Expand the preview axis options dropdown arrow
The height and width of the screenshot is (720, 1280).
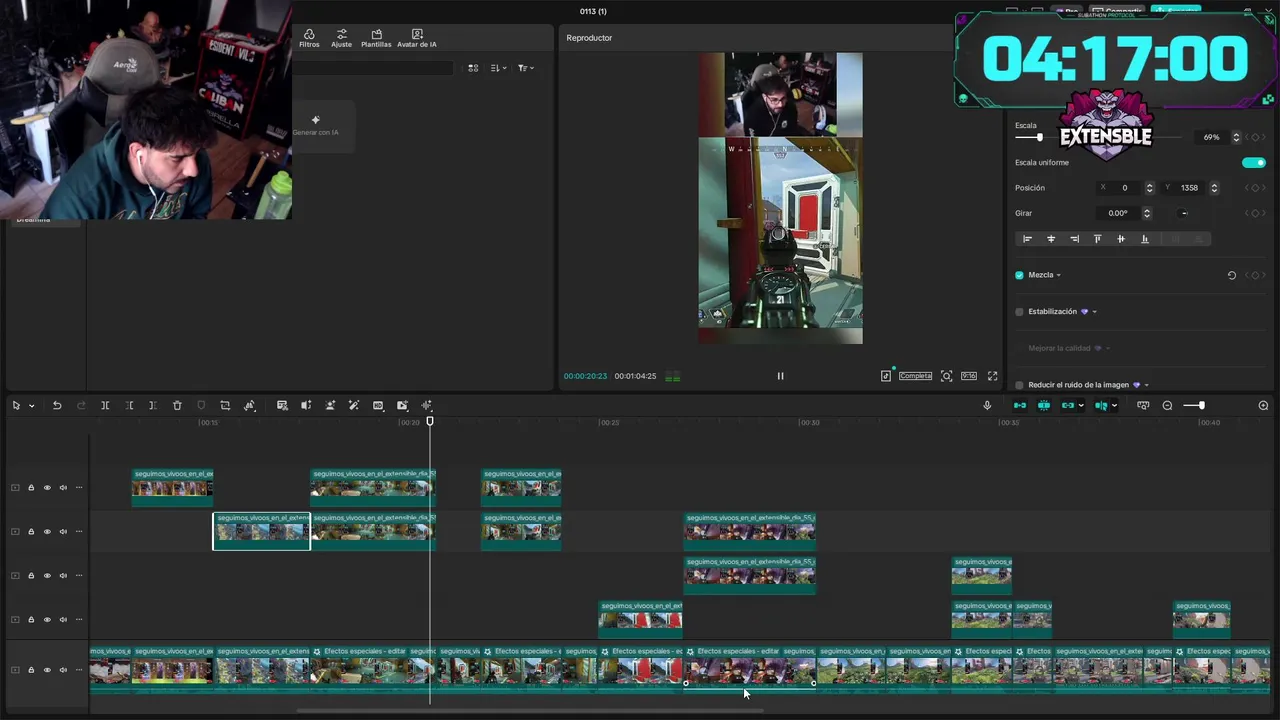(x=1115, y=406)
